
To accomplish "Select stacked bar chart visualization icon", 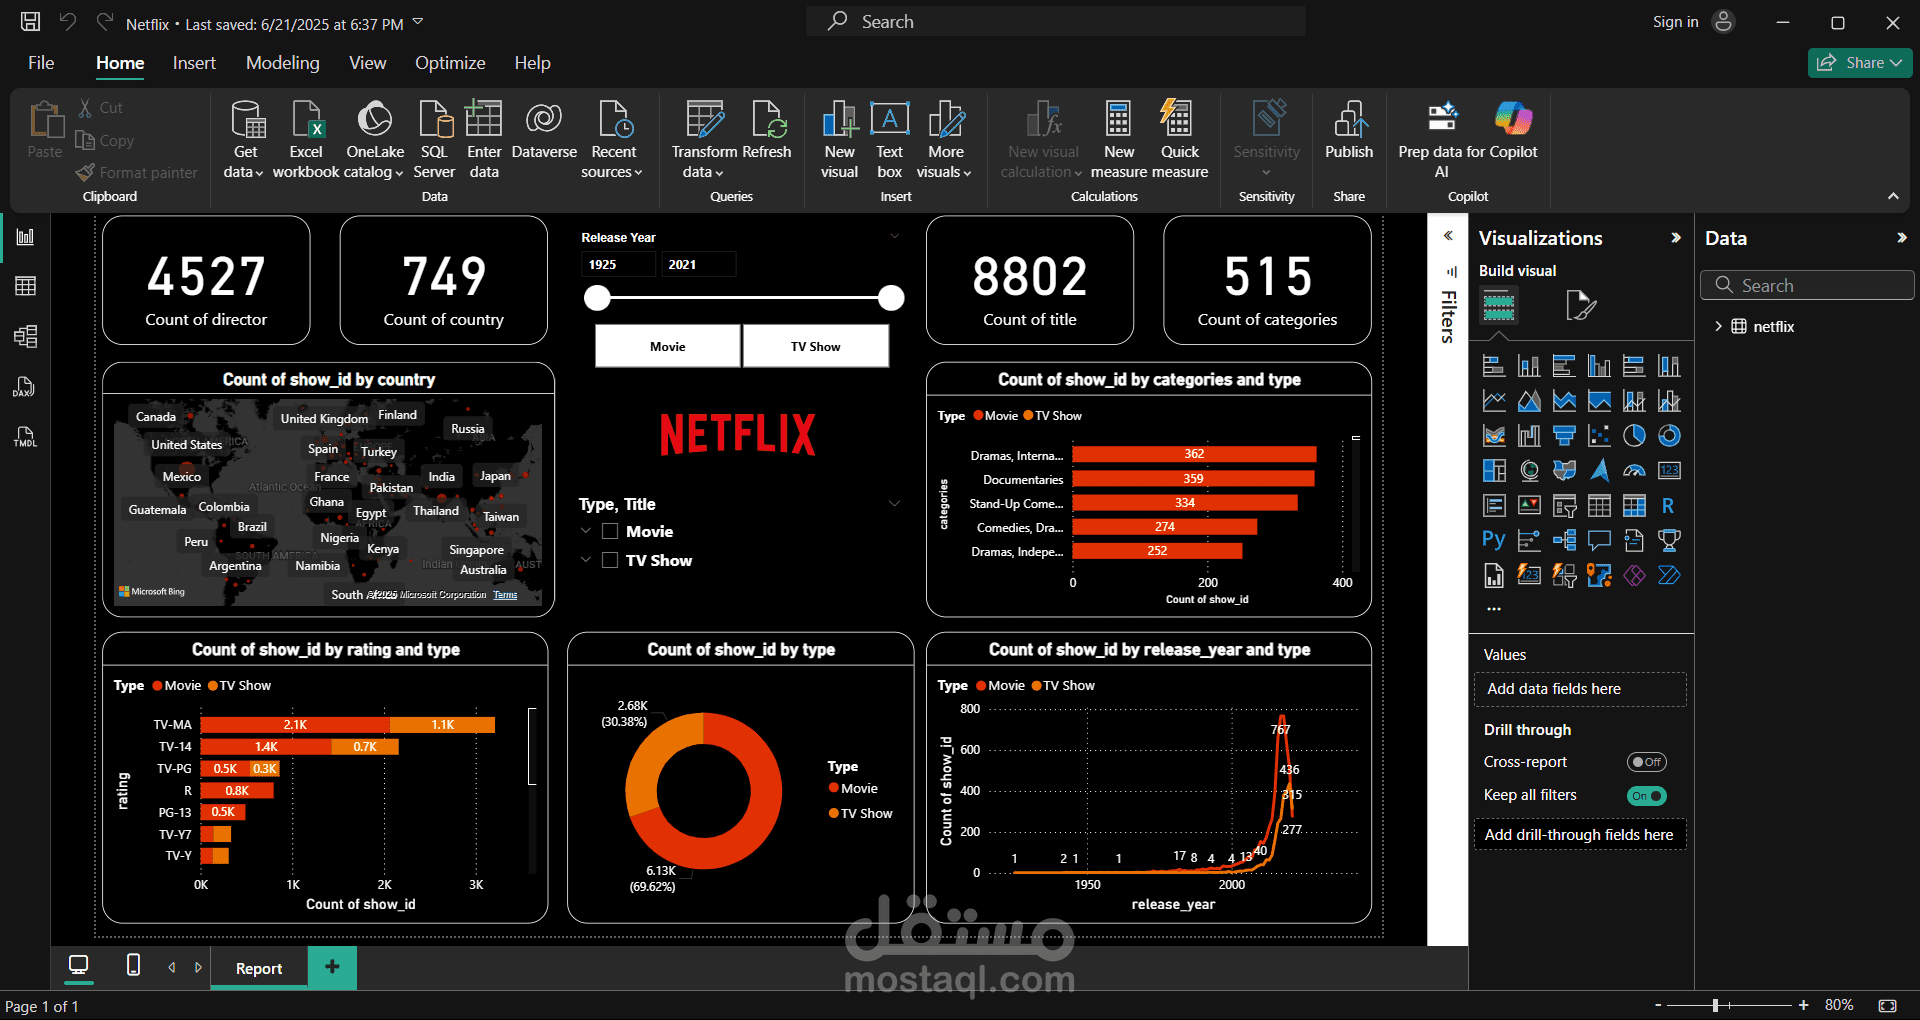I will [1494, 366].
